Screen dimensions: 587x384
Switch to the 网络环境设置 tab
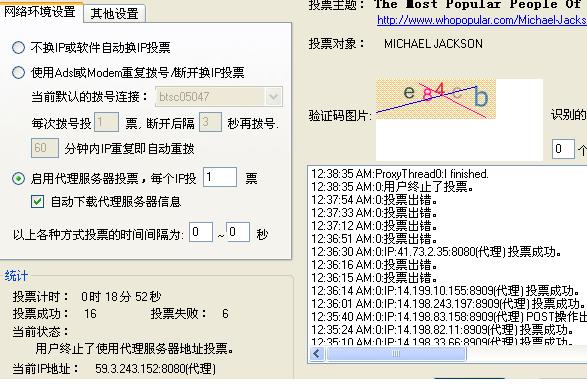(x=40, y=12)
